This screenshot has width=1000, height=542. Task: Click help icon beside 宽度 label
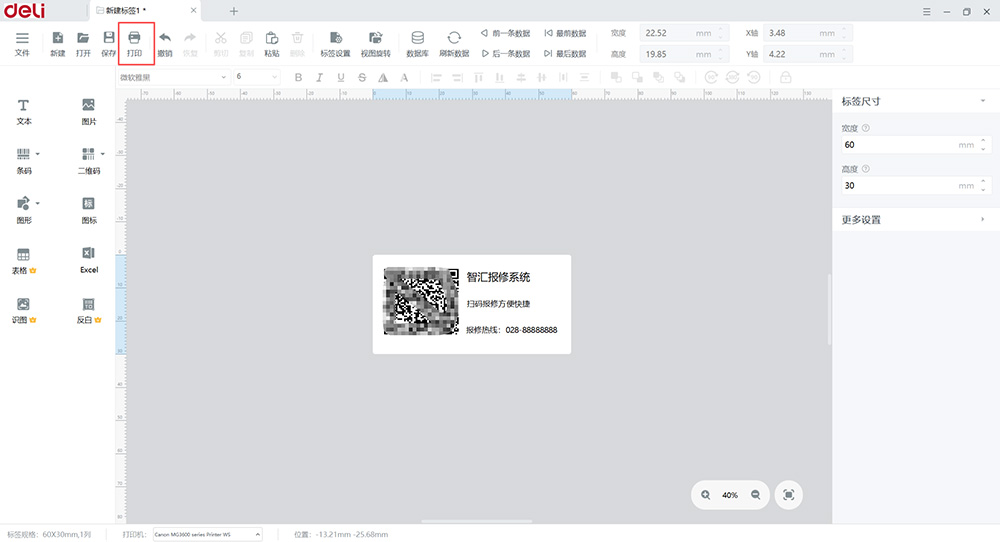pos(865,128)
